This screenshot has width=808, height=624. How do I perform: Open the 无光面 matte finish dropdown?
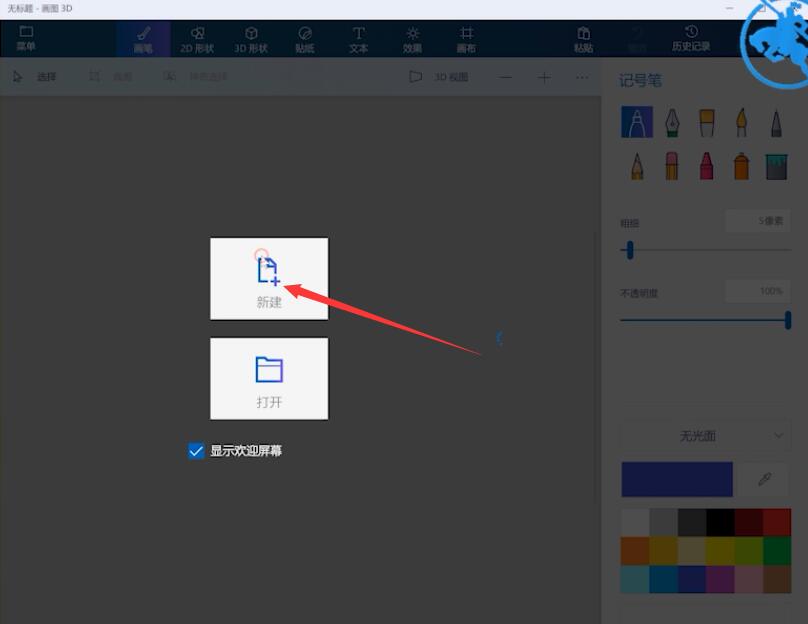(704, 436)
